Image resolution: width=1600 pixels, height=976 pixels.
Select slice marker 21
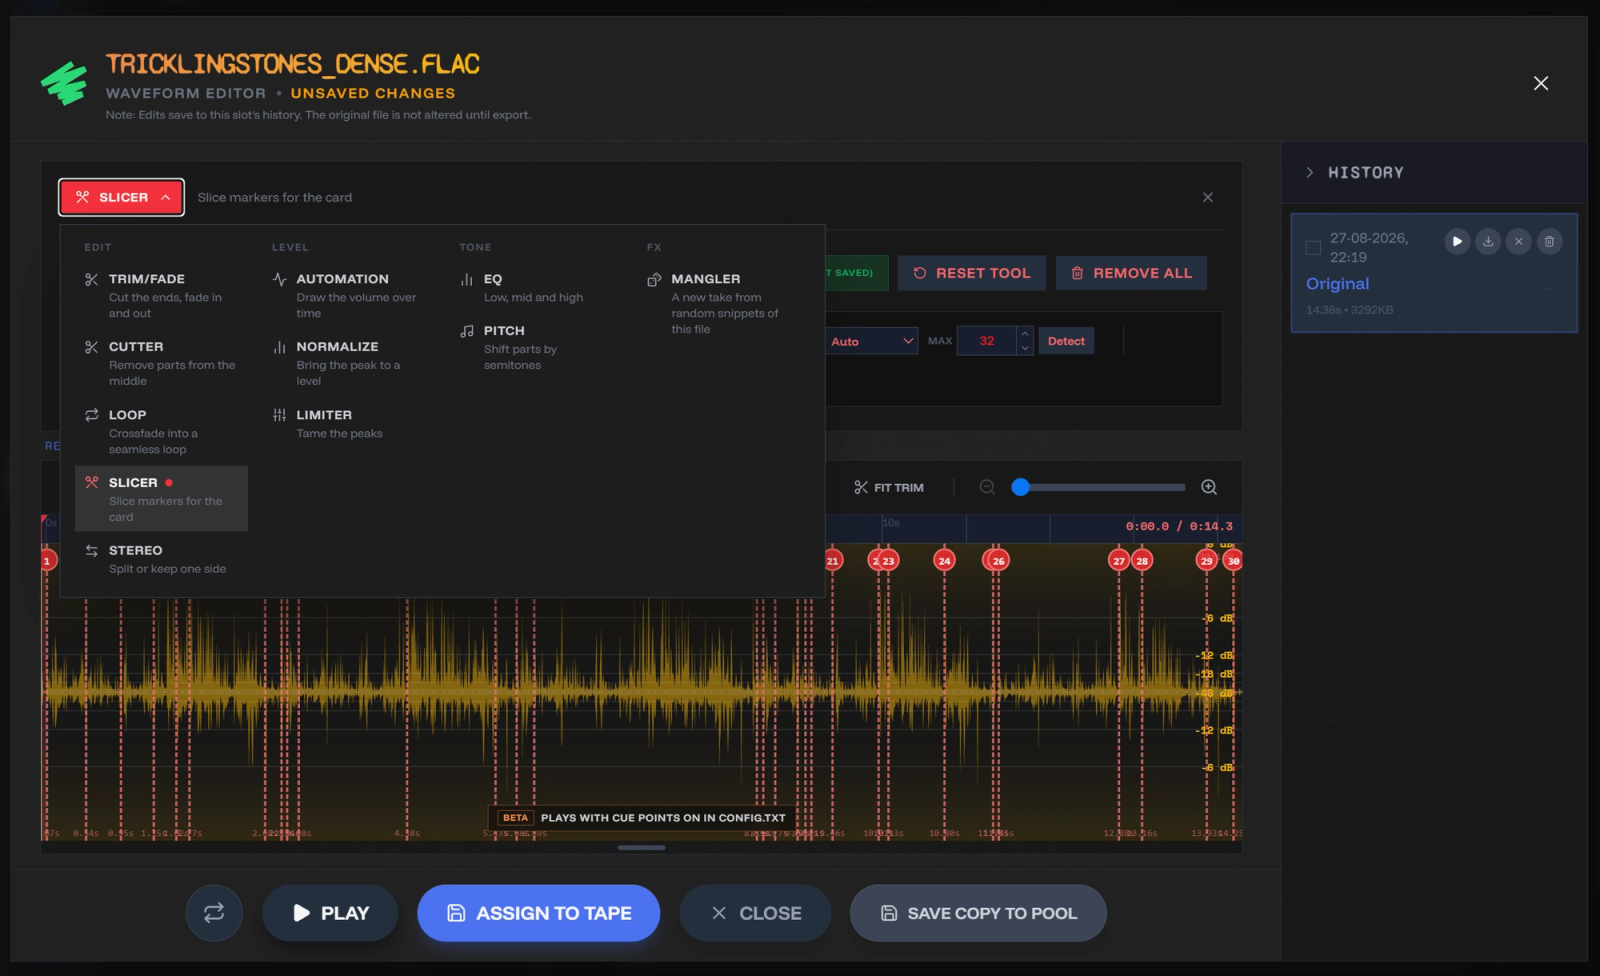pos(833,561)
